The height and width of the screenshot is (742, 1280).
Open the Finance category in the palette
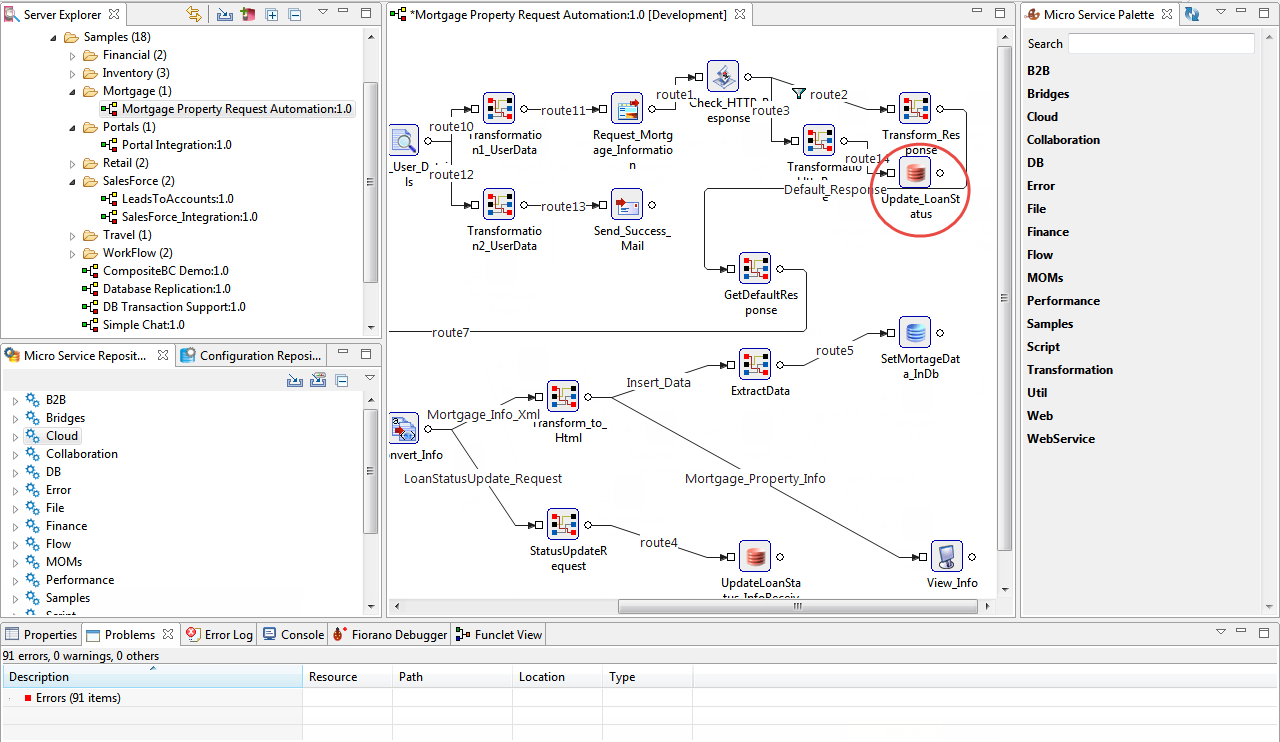[x=1048, y=232]
